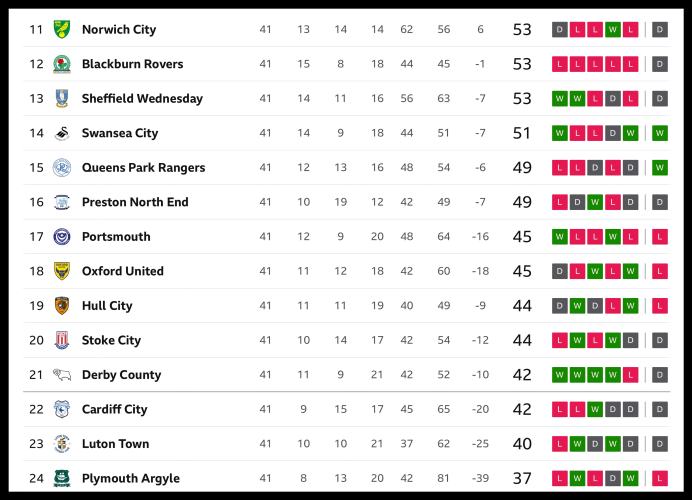Click the Queens Park Rangers badge
Screen dimensions: 692x500
(x=62, y=168)
